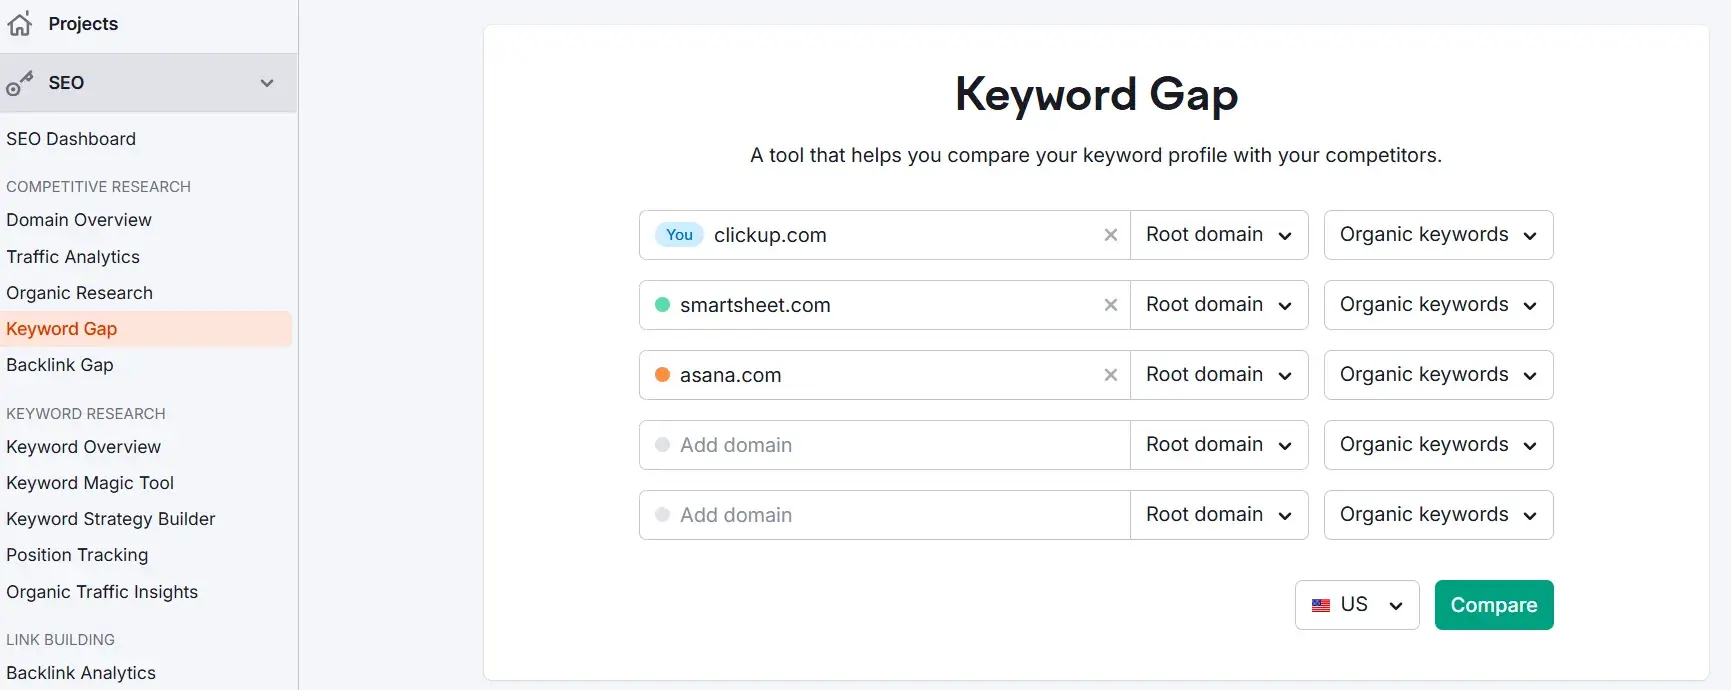1731x690 pixels.
Task: Click the orange dot beside asana.com
Action: (x=662, y=375)
